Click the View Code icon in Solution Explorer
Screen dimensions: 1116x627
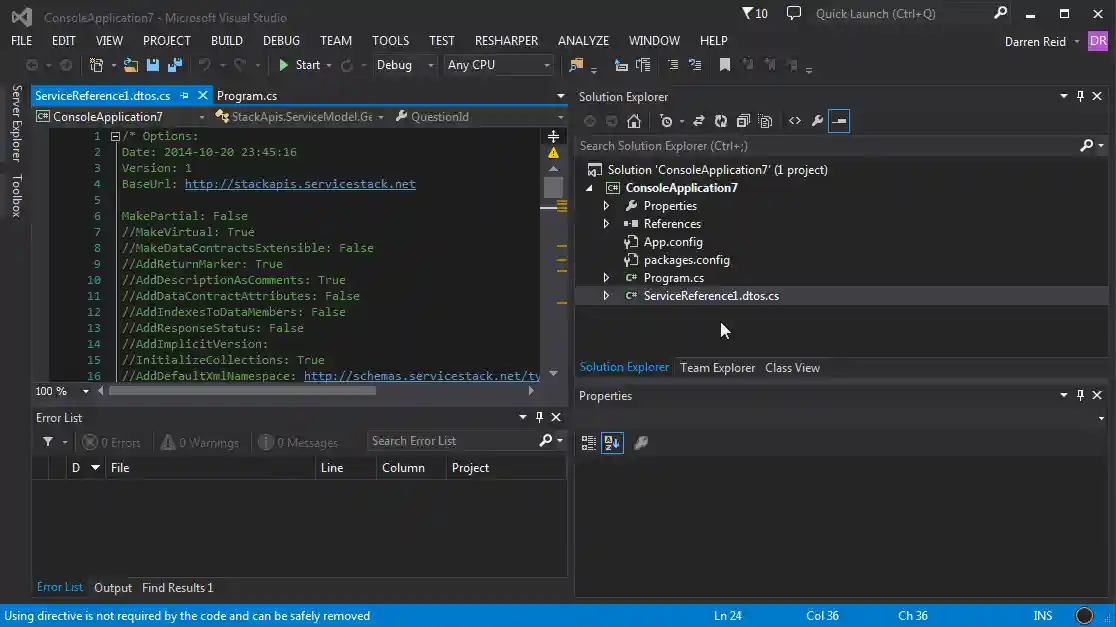pos(796,120)
